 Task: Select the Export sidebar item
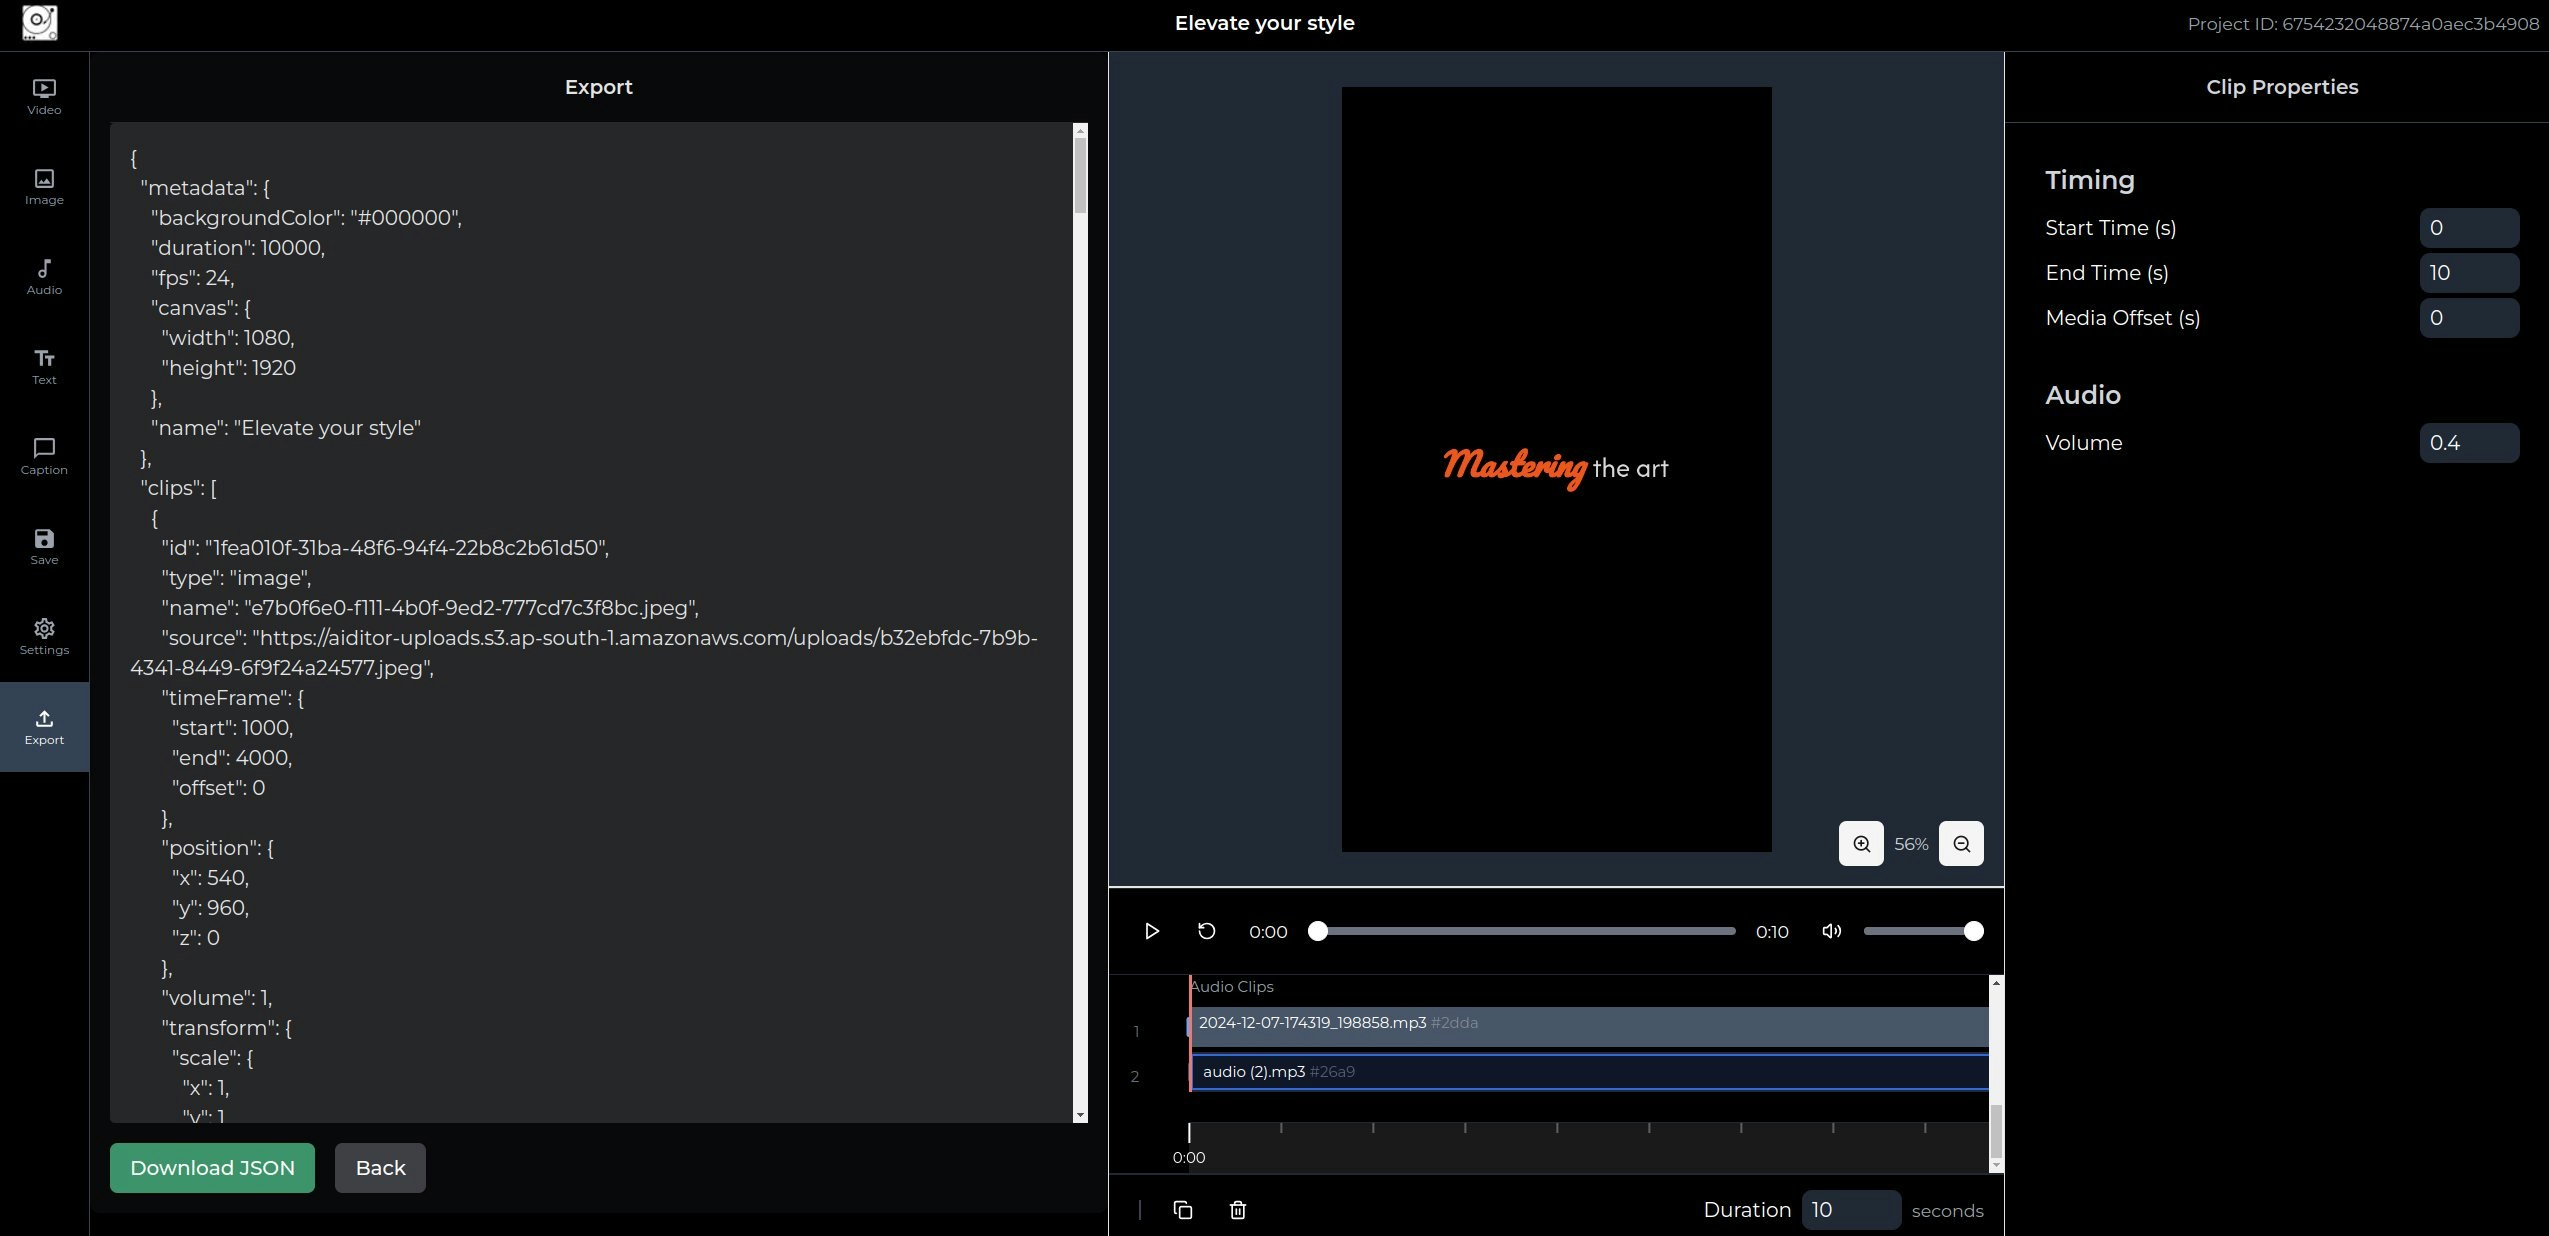(x=44, y=727)
